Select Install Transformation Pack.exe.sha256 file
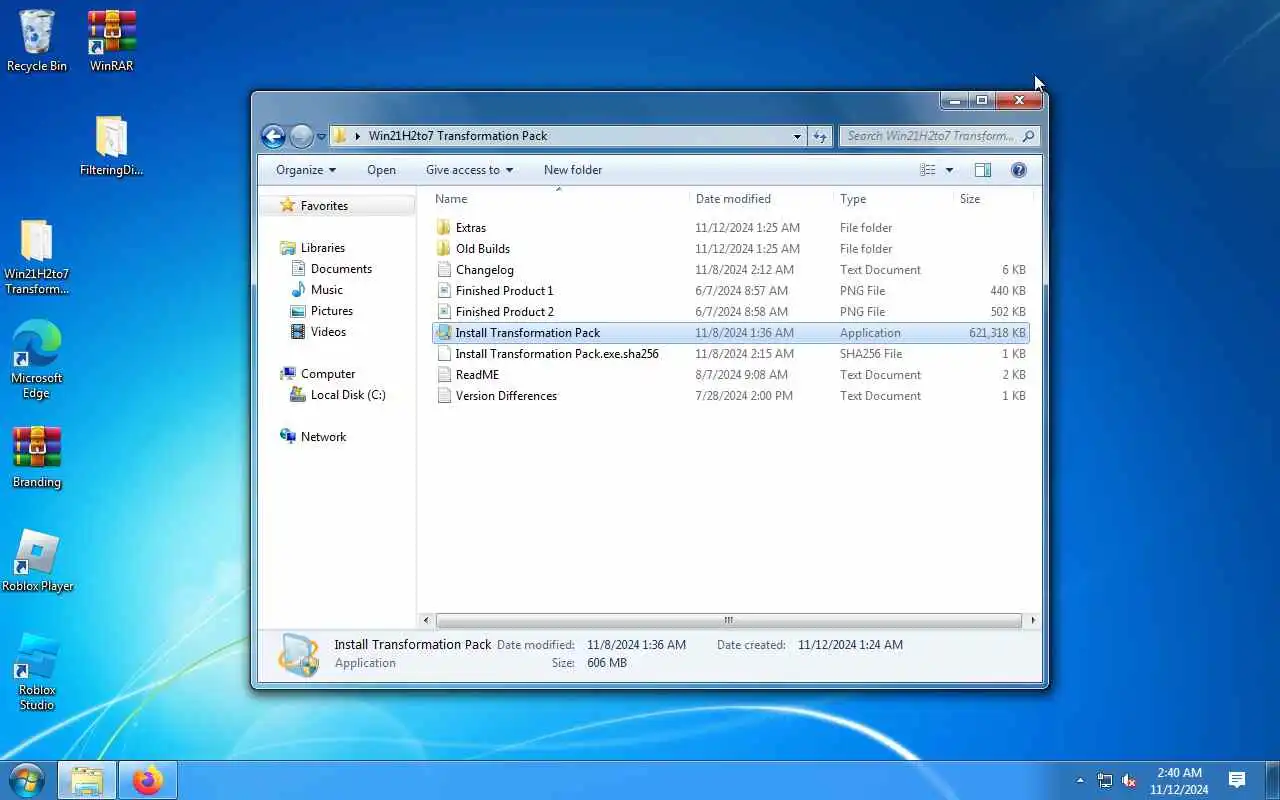This screenshot has height=800, width=1280. tap(731, 354)
